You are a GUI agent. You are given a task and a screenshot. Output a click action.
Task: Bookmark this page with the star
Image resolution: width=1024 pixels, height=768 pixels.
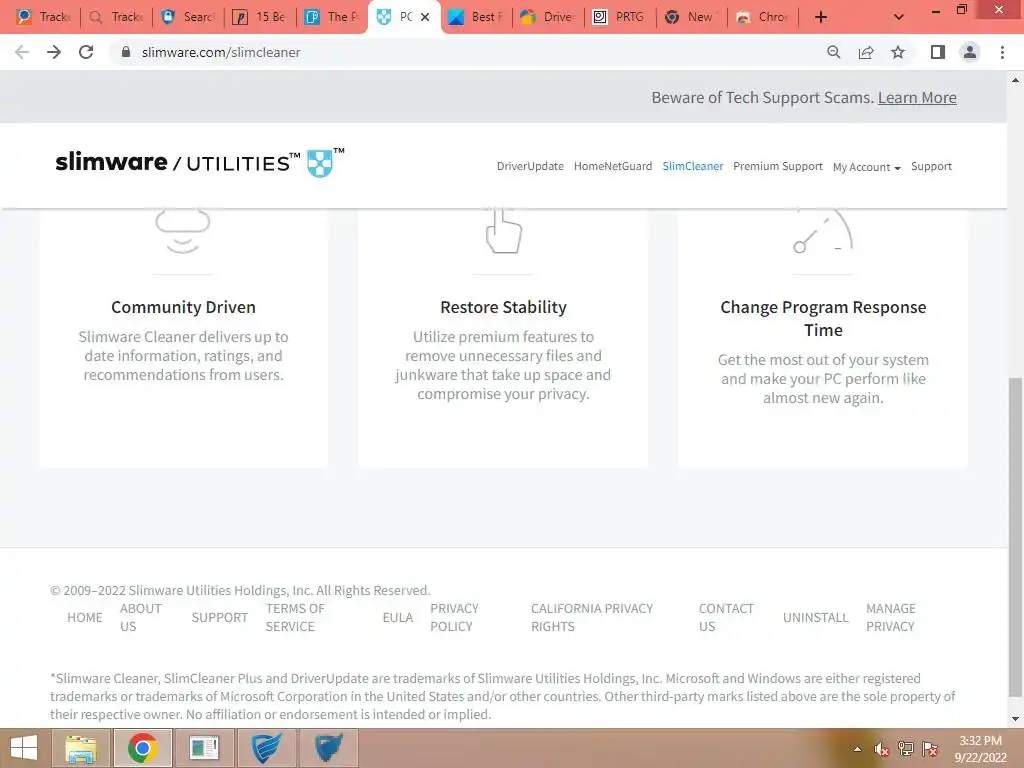(x=898, y=52)
